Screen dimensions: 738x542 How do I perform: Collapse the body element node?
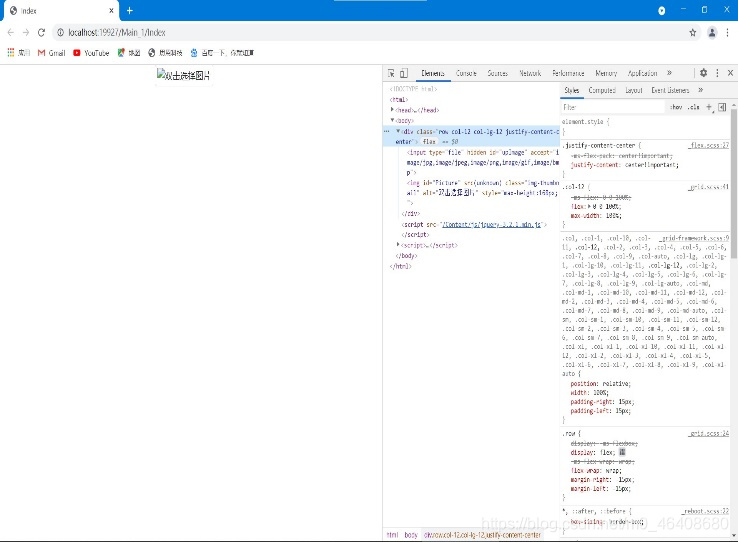(392, 120)
